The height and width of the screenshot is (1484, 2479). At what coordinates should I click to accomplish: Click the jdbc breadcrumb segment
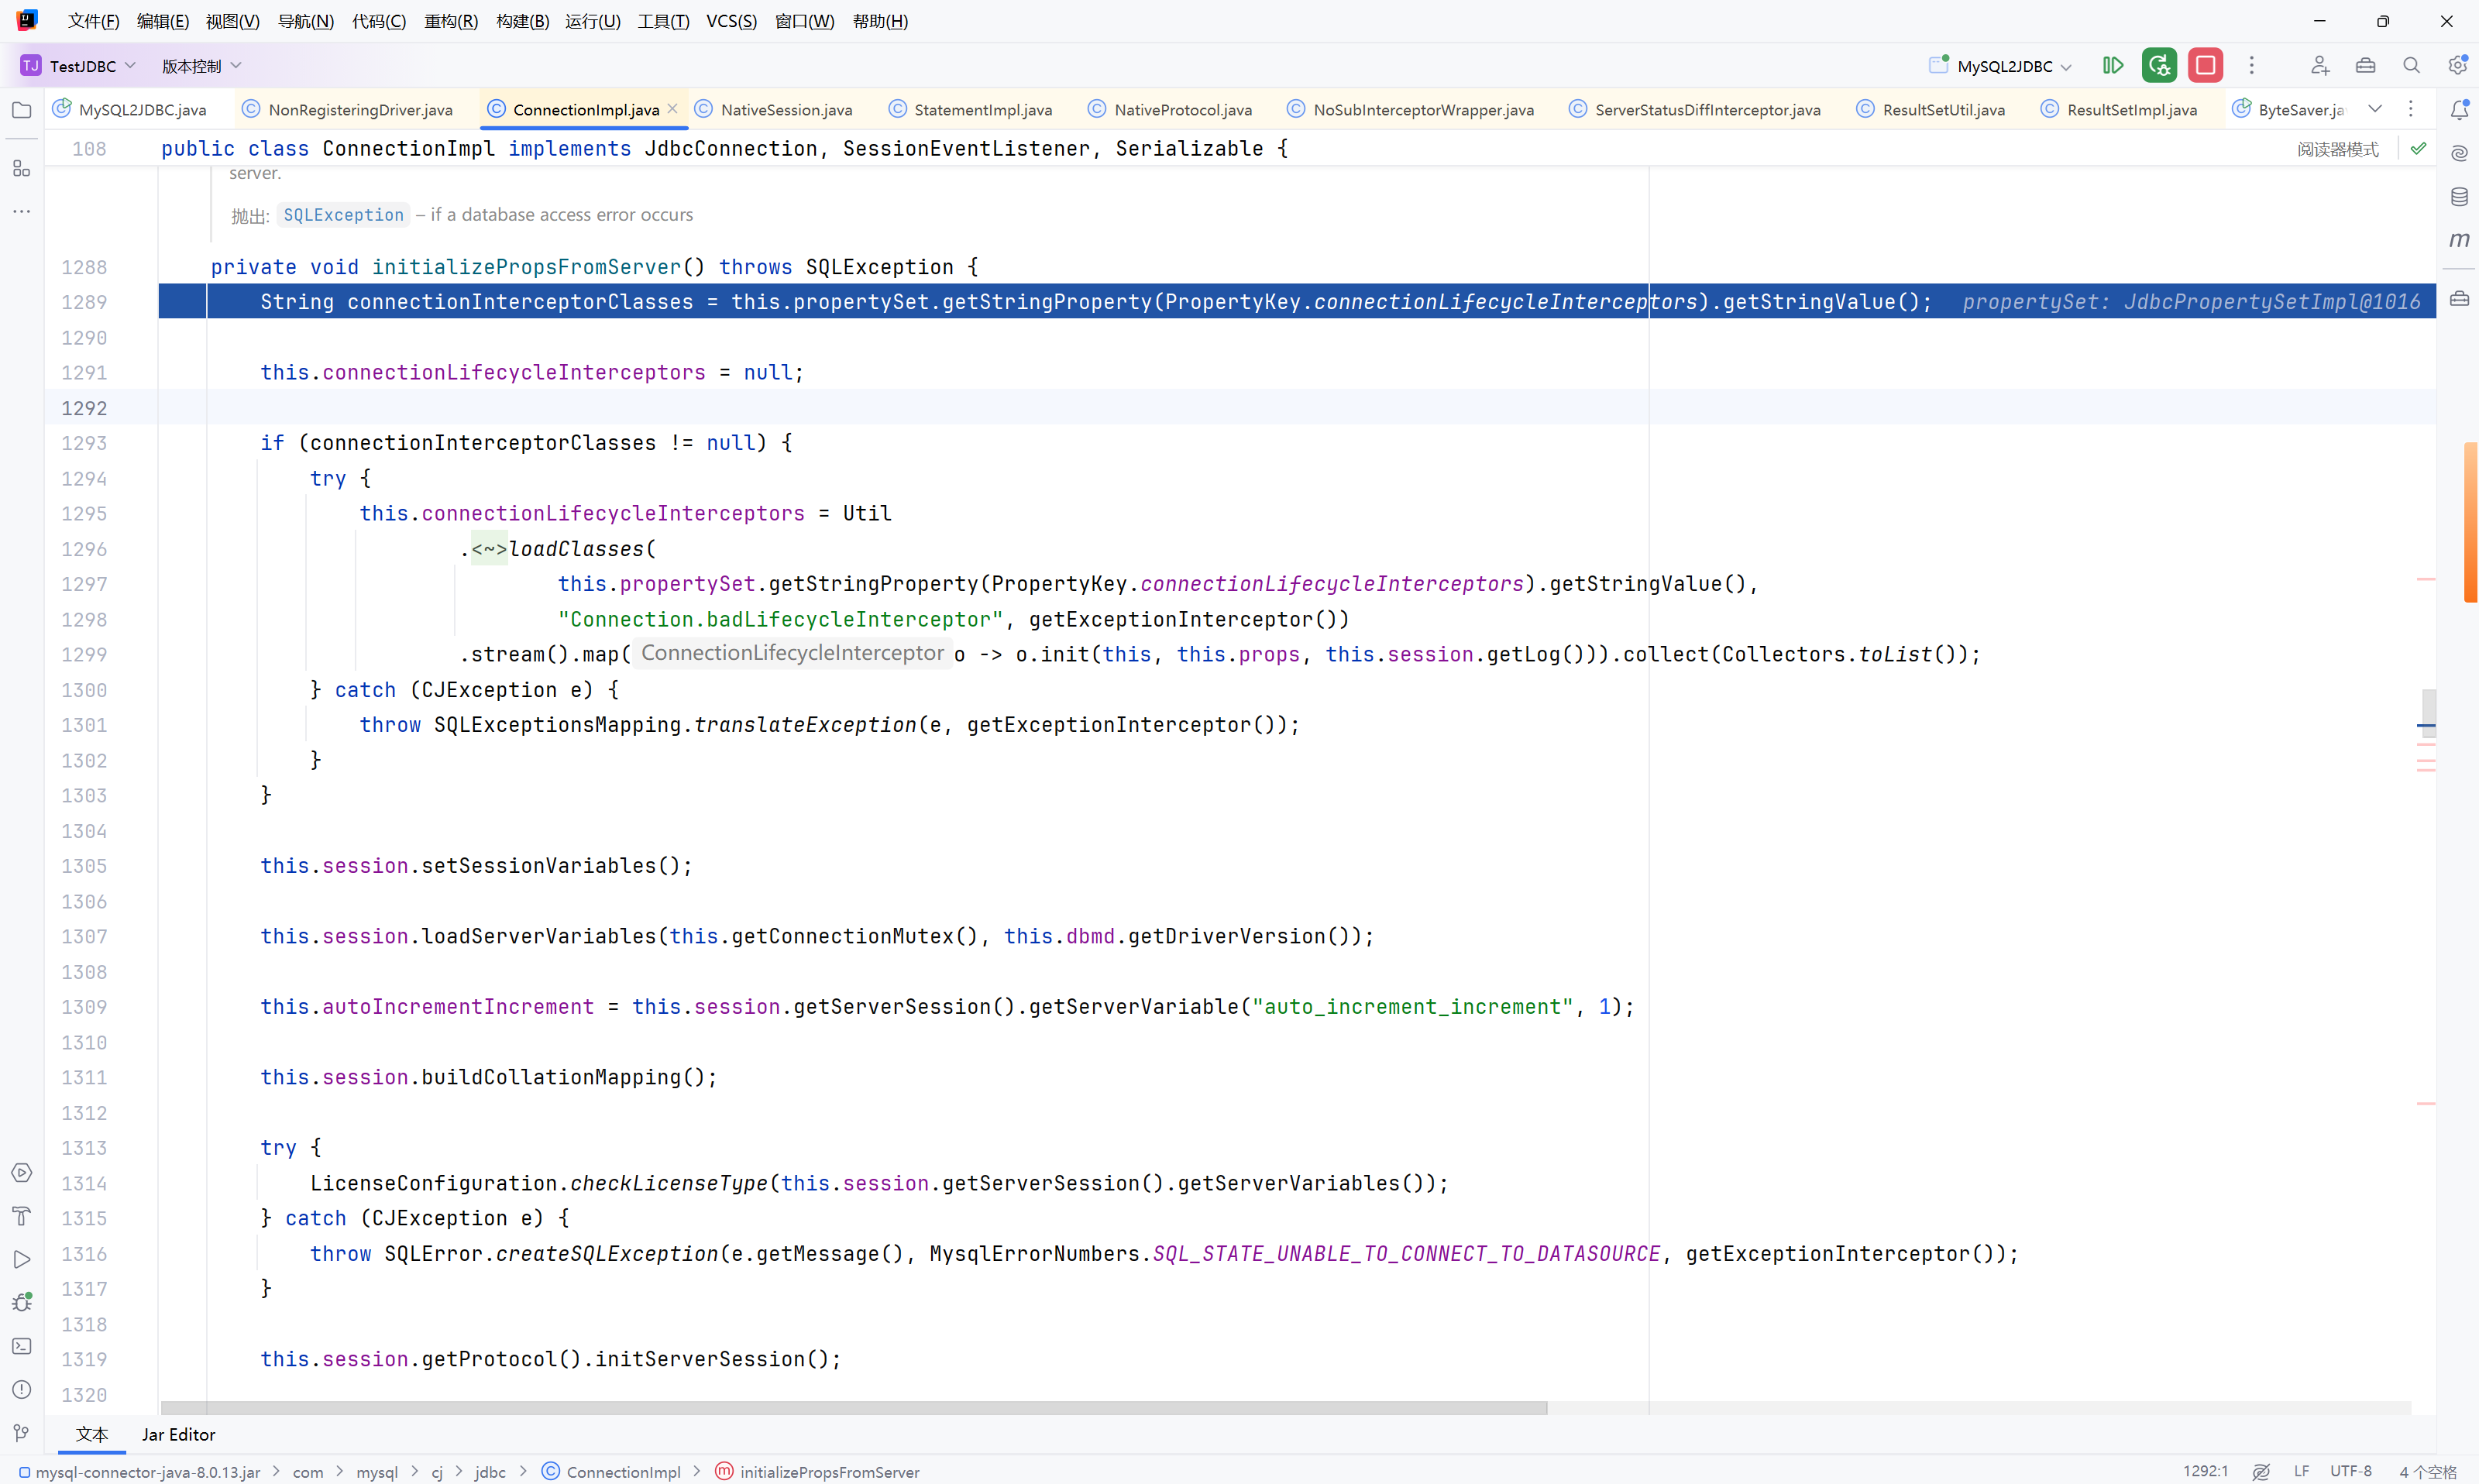tap(490, 1471)
